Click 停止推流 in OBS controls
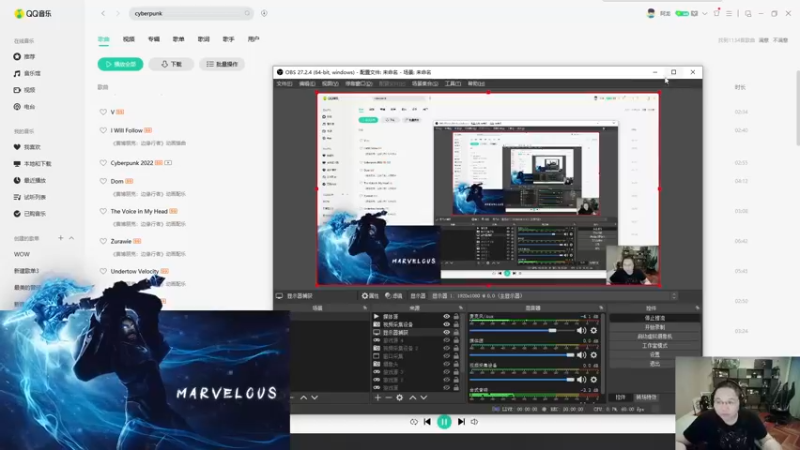The image size is (800, 450). click(655, 318)
